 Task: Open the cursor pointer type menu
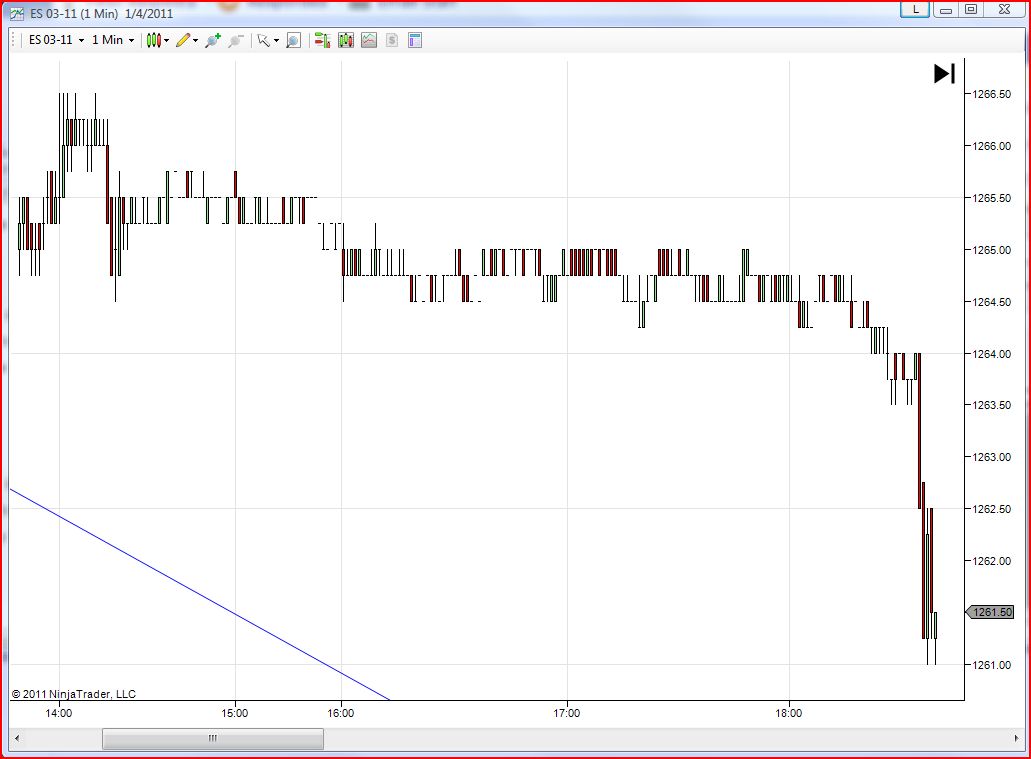(x=268, y=41)
